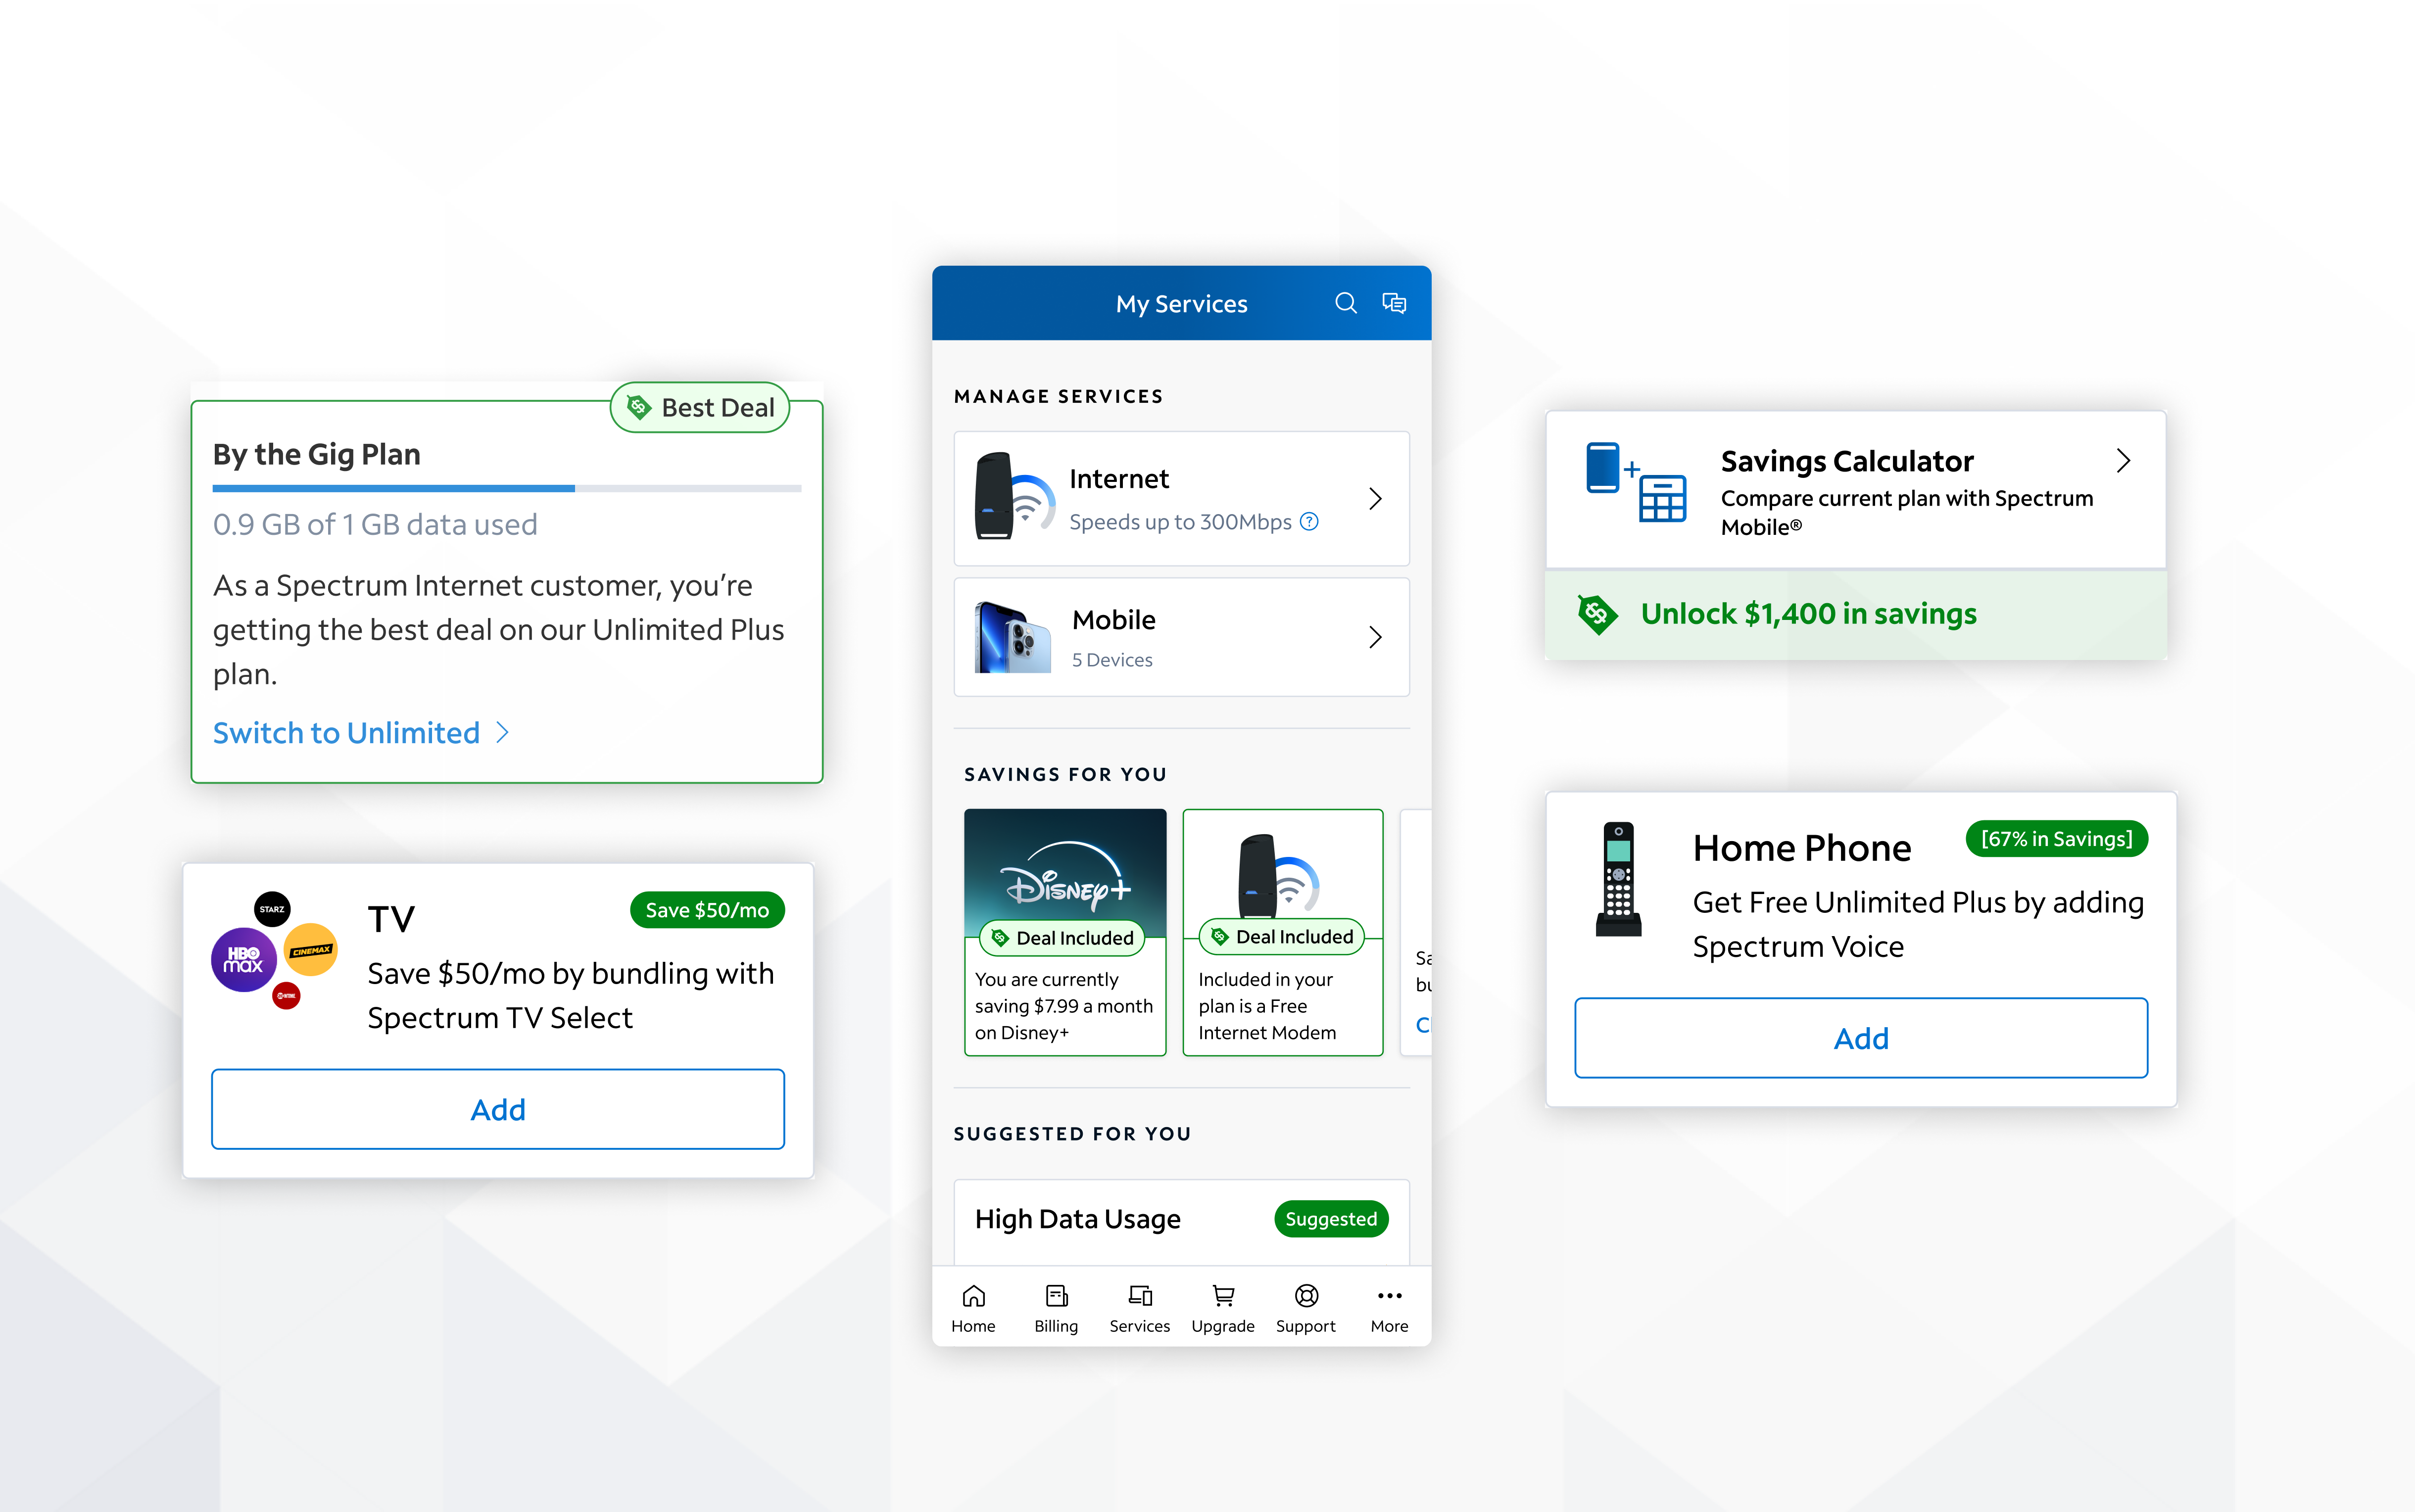
Task: Click '0.9 GB of 1 GB data used'
Action: click(x=375, y=524)
